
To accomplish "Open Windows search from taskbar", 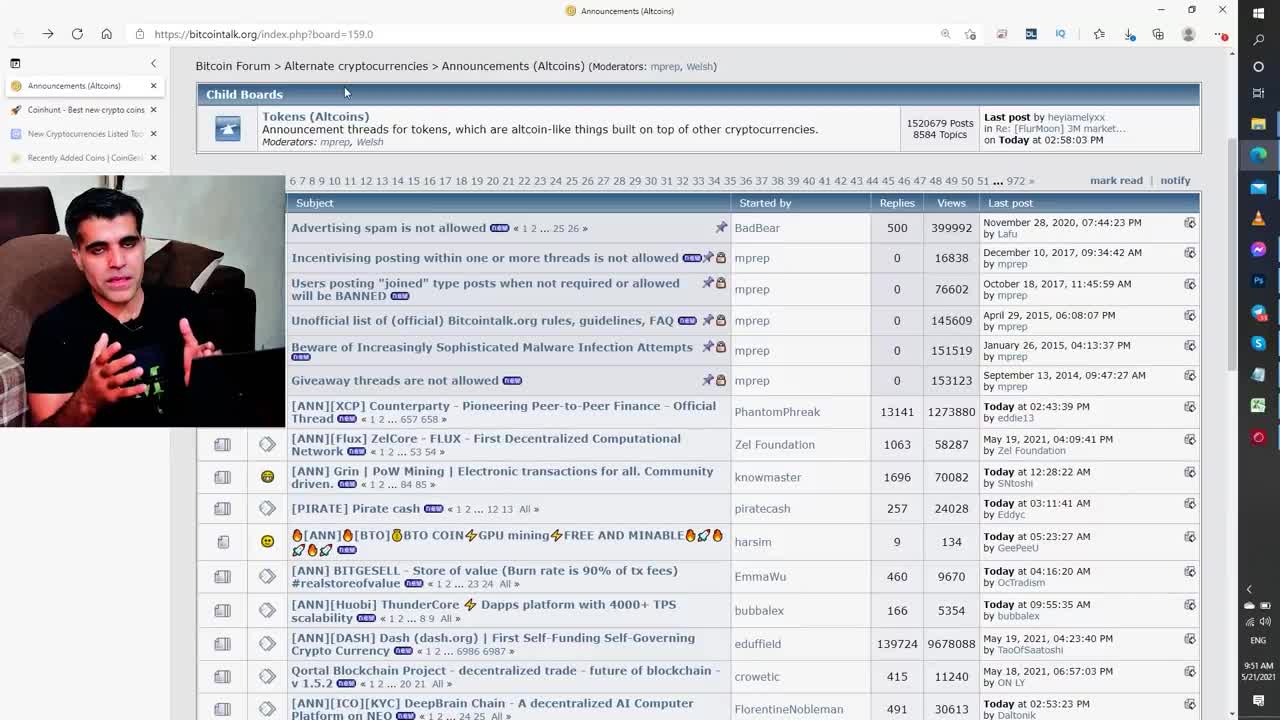I will (1258, 40).
